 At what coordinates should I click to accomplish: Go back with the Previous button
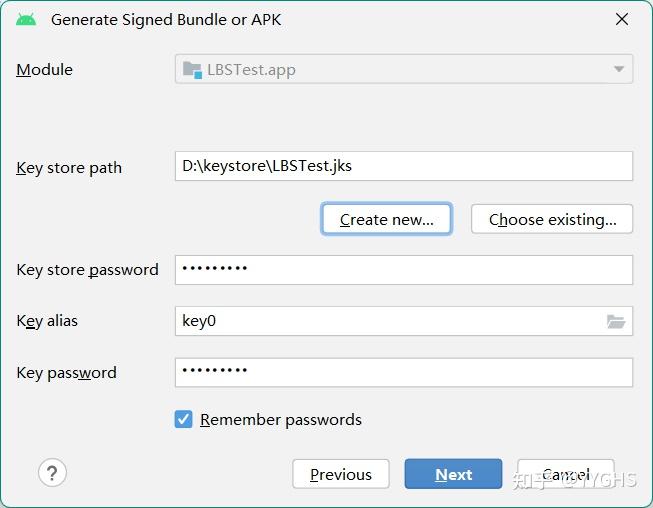340,475
